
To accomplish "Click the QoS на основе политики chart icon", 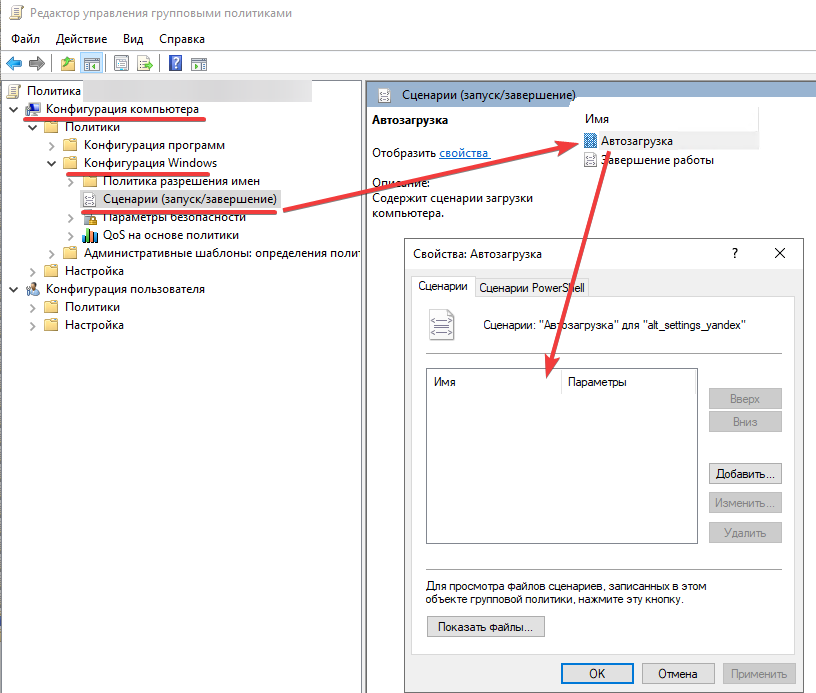I will (x=90, y=235).
